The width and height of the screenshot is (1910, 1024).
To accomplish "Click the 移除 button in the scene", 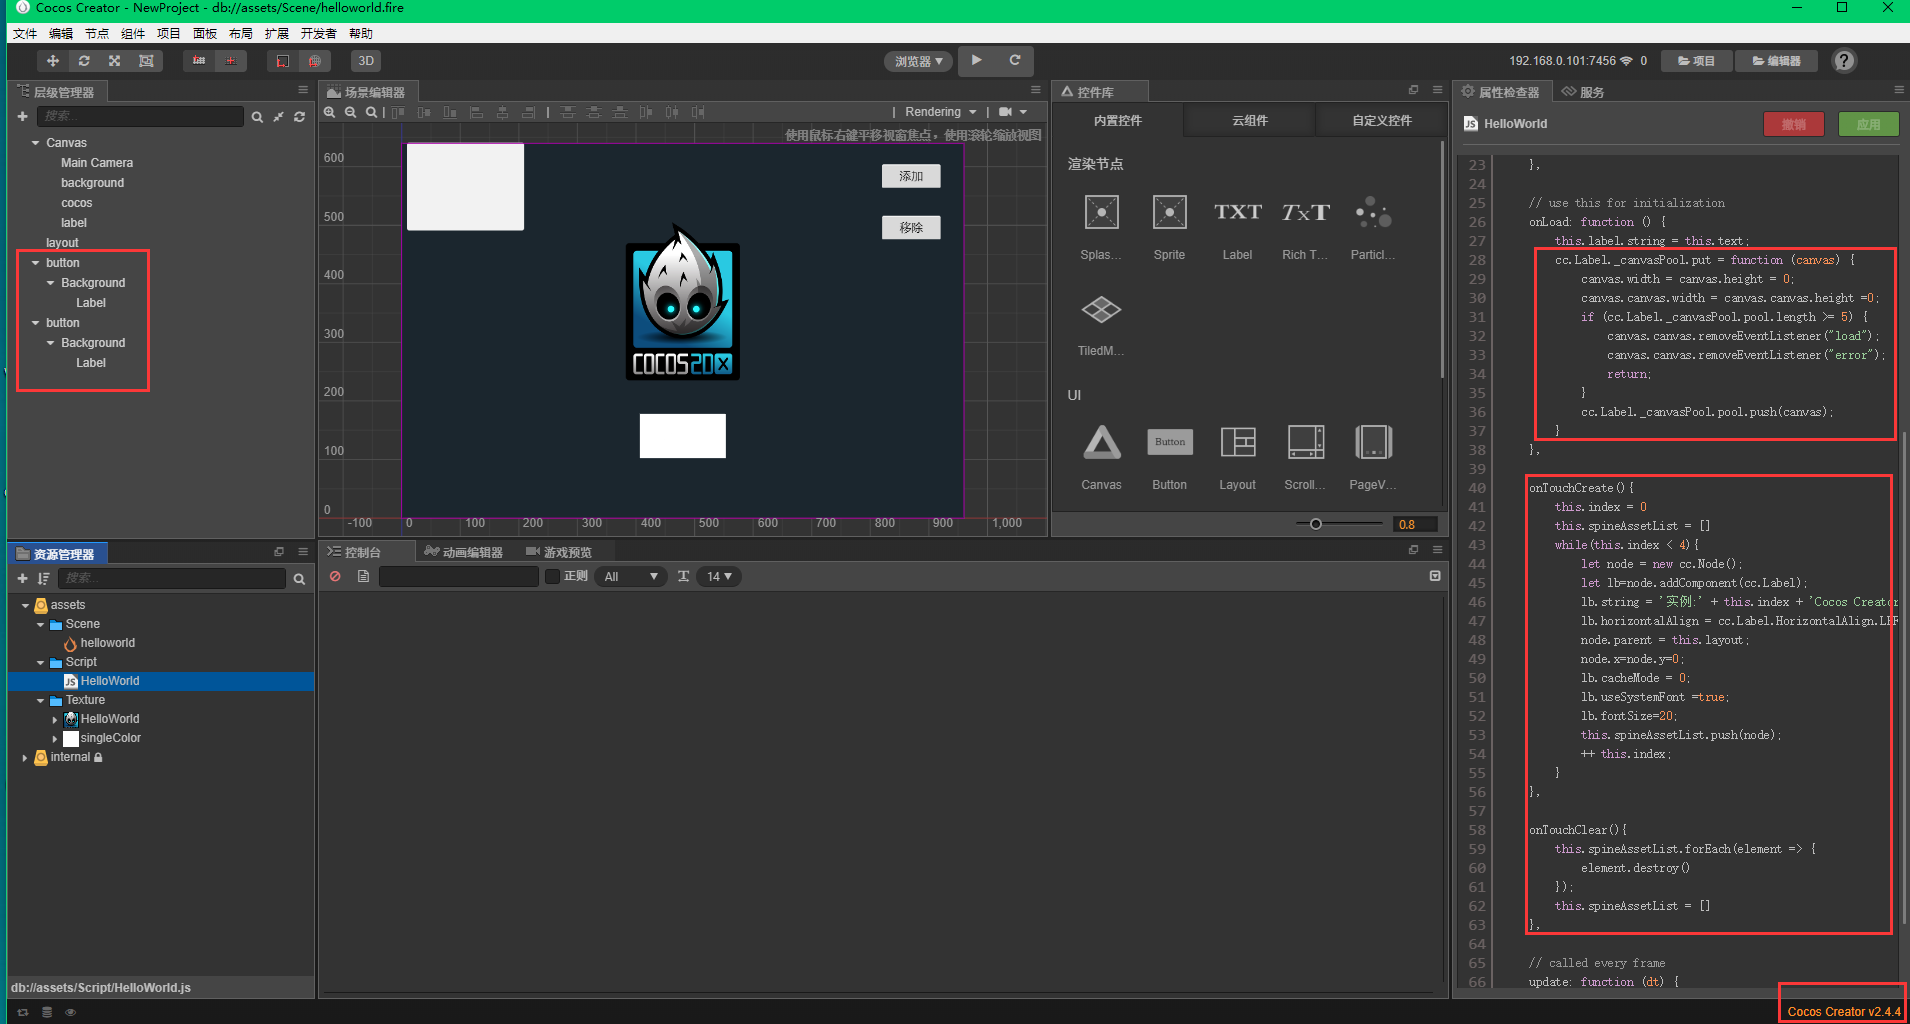I will [911, 228].
